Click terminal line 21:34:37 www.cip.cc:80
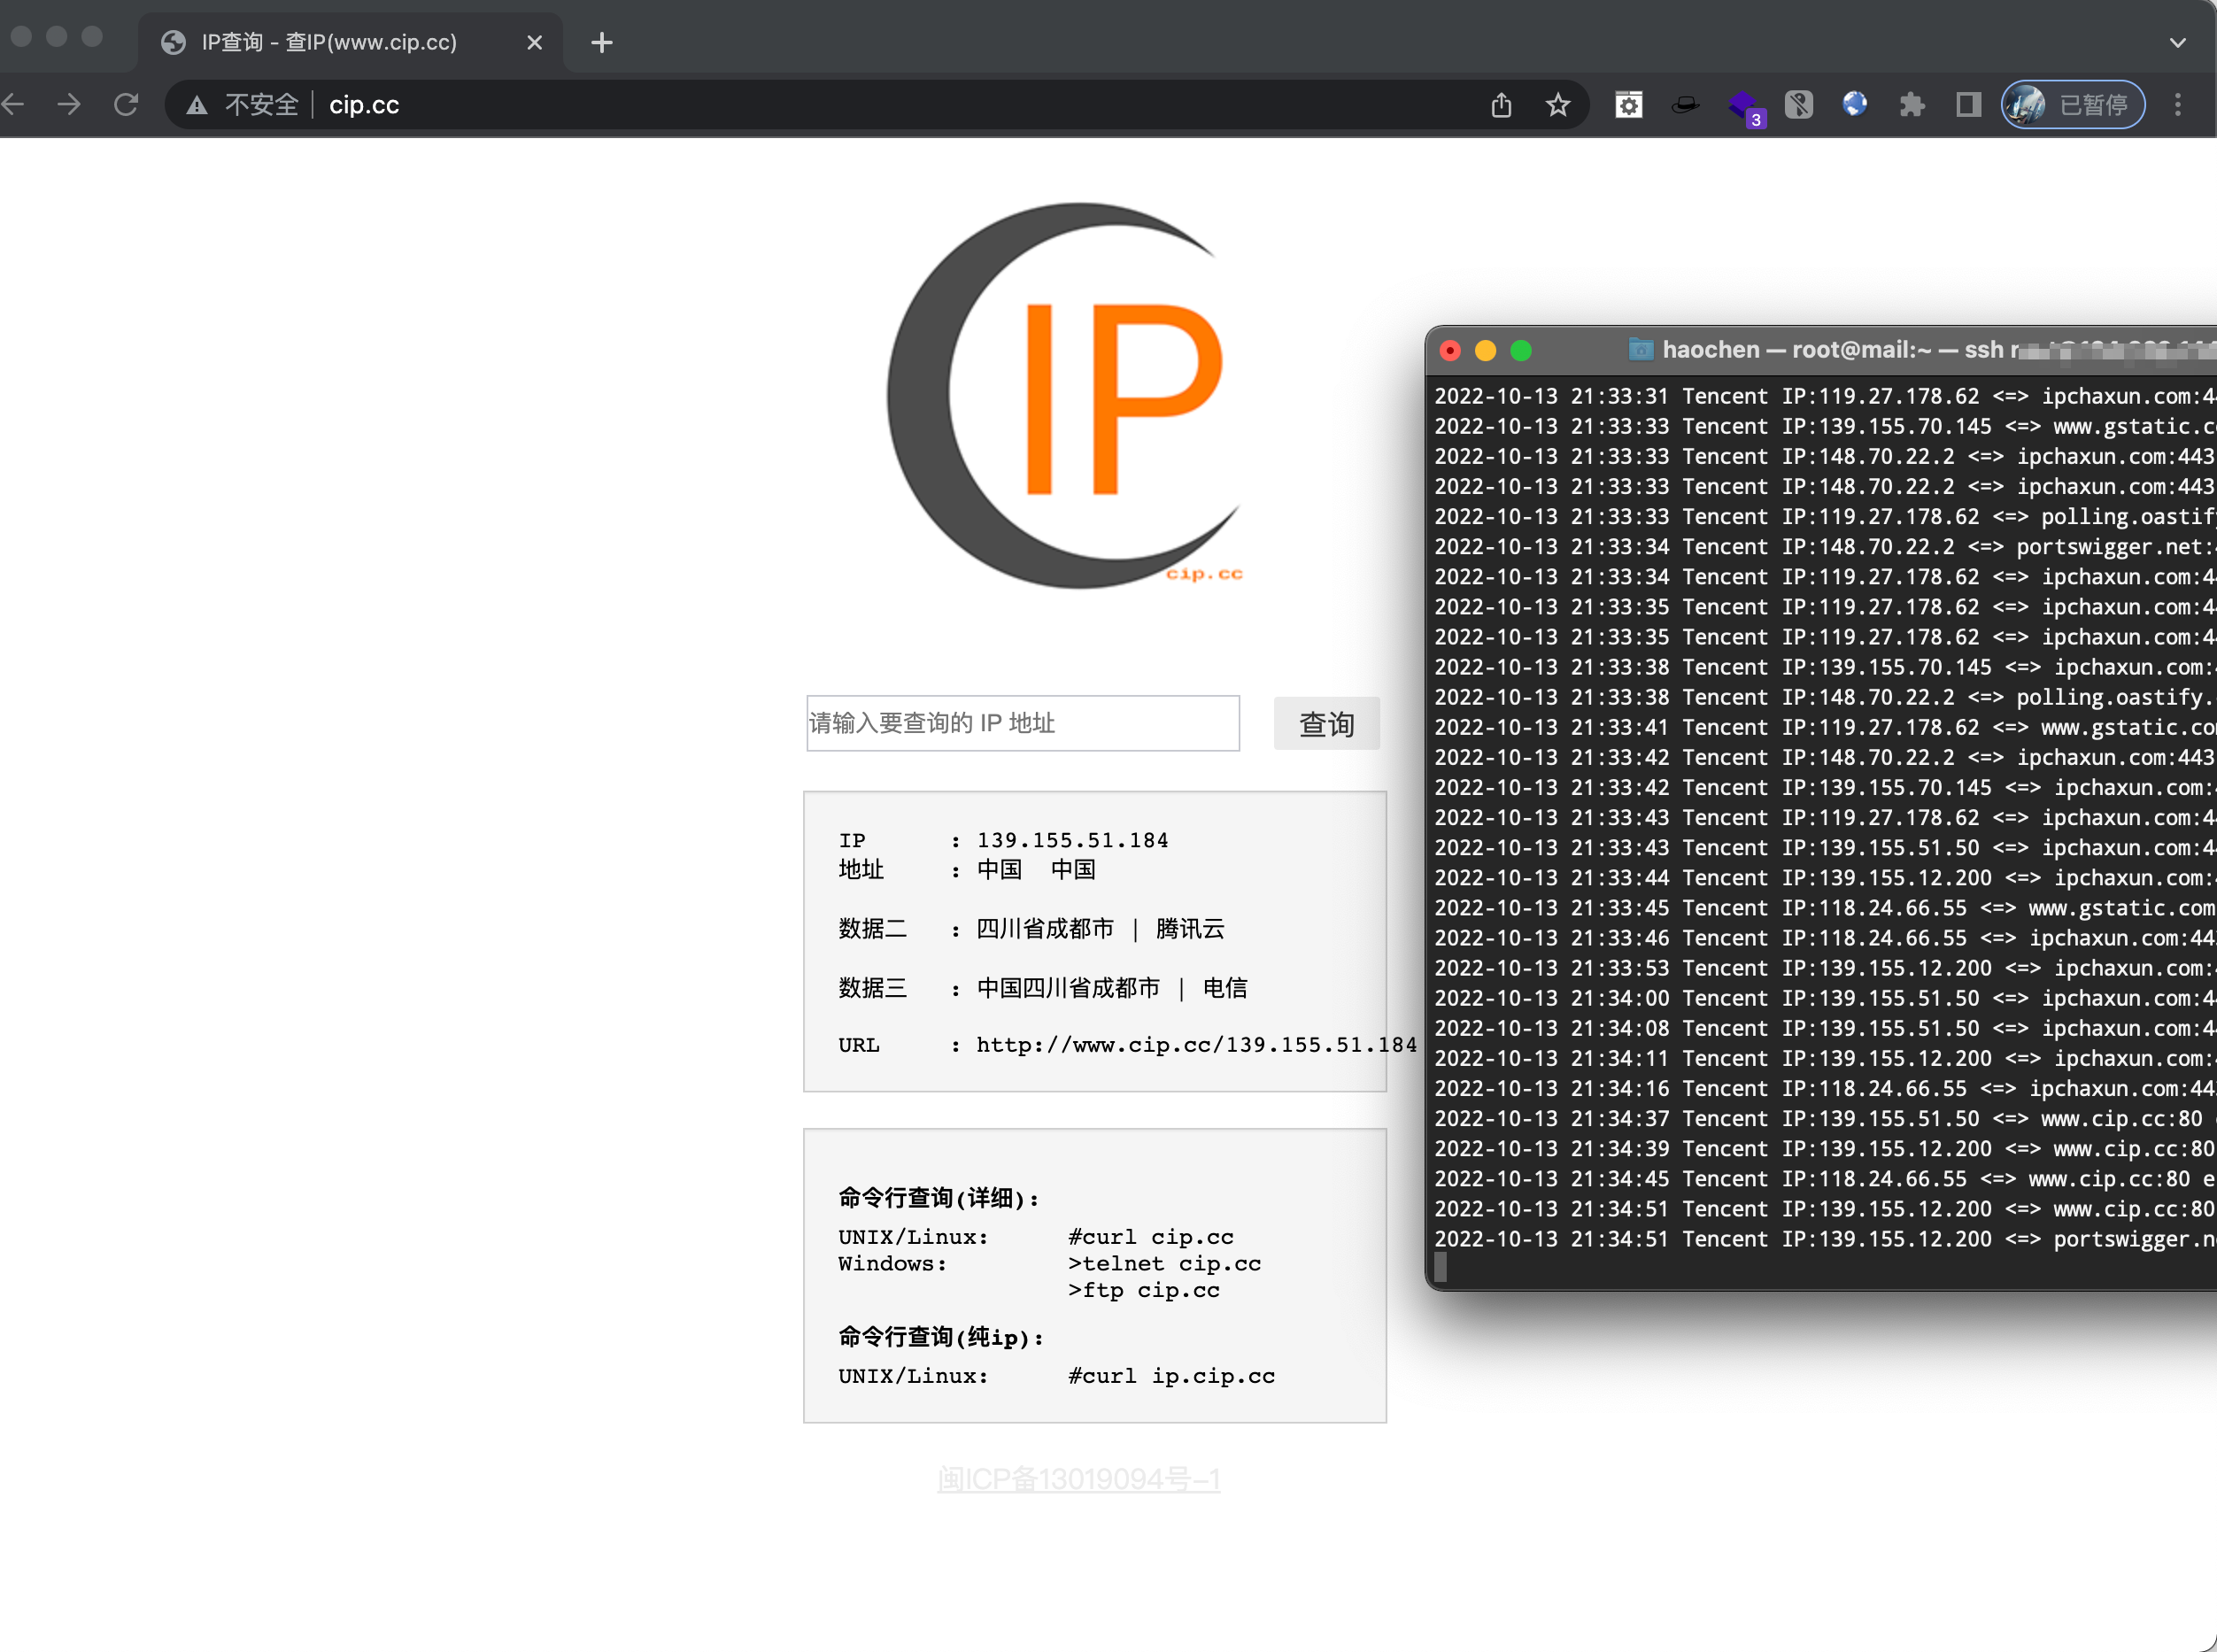The height and width of the screenshot is (1652, 2217). 1825,1119
